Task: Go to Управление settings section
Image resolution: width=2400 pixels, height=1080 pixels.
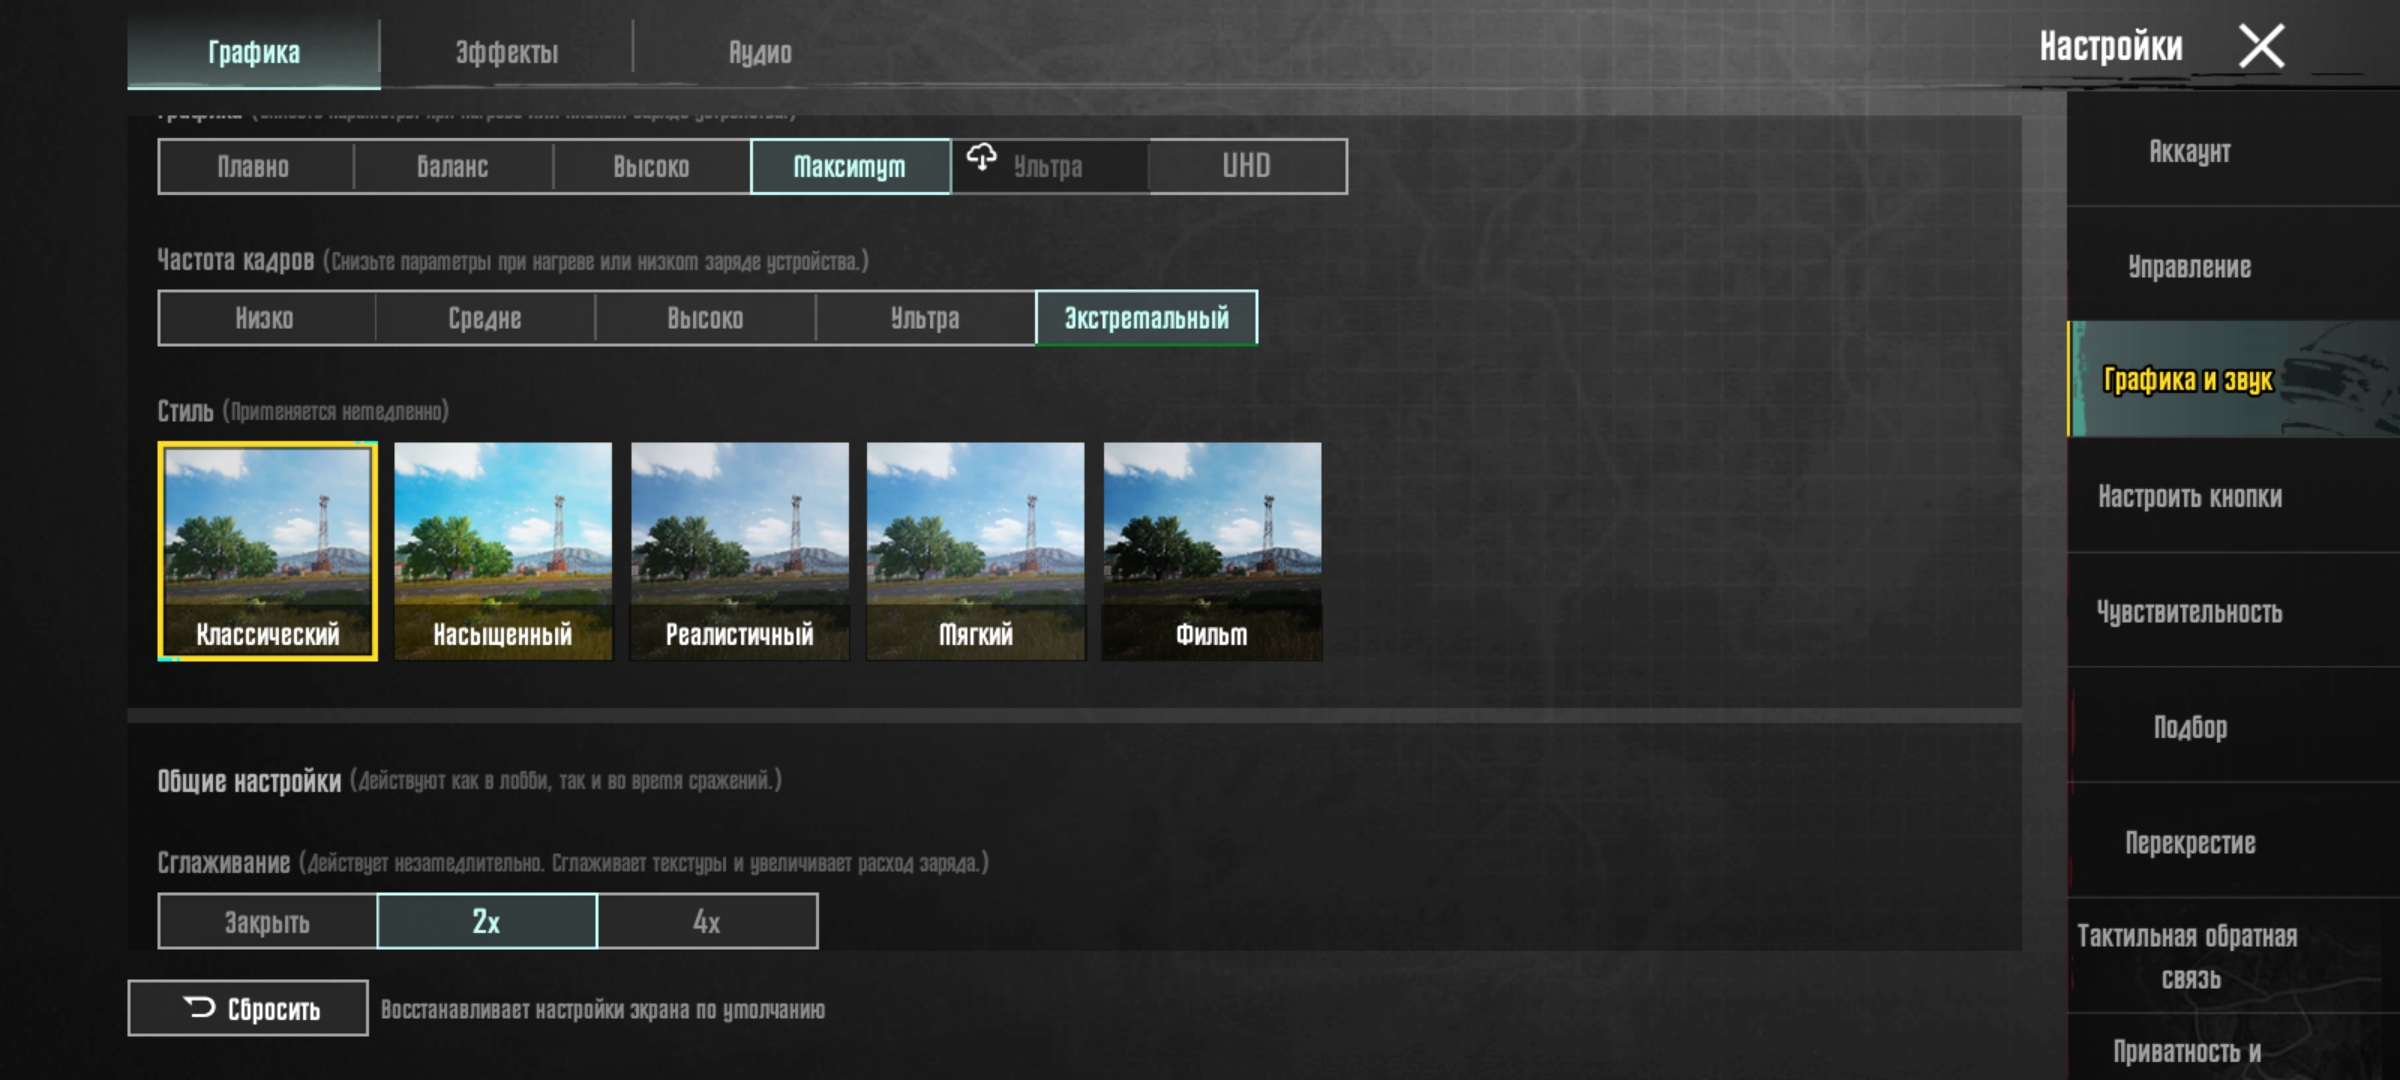Action: click(x=2189, y=267)
